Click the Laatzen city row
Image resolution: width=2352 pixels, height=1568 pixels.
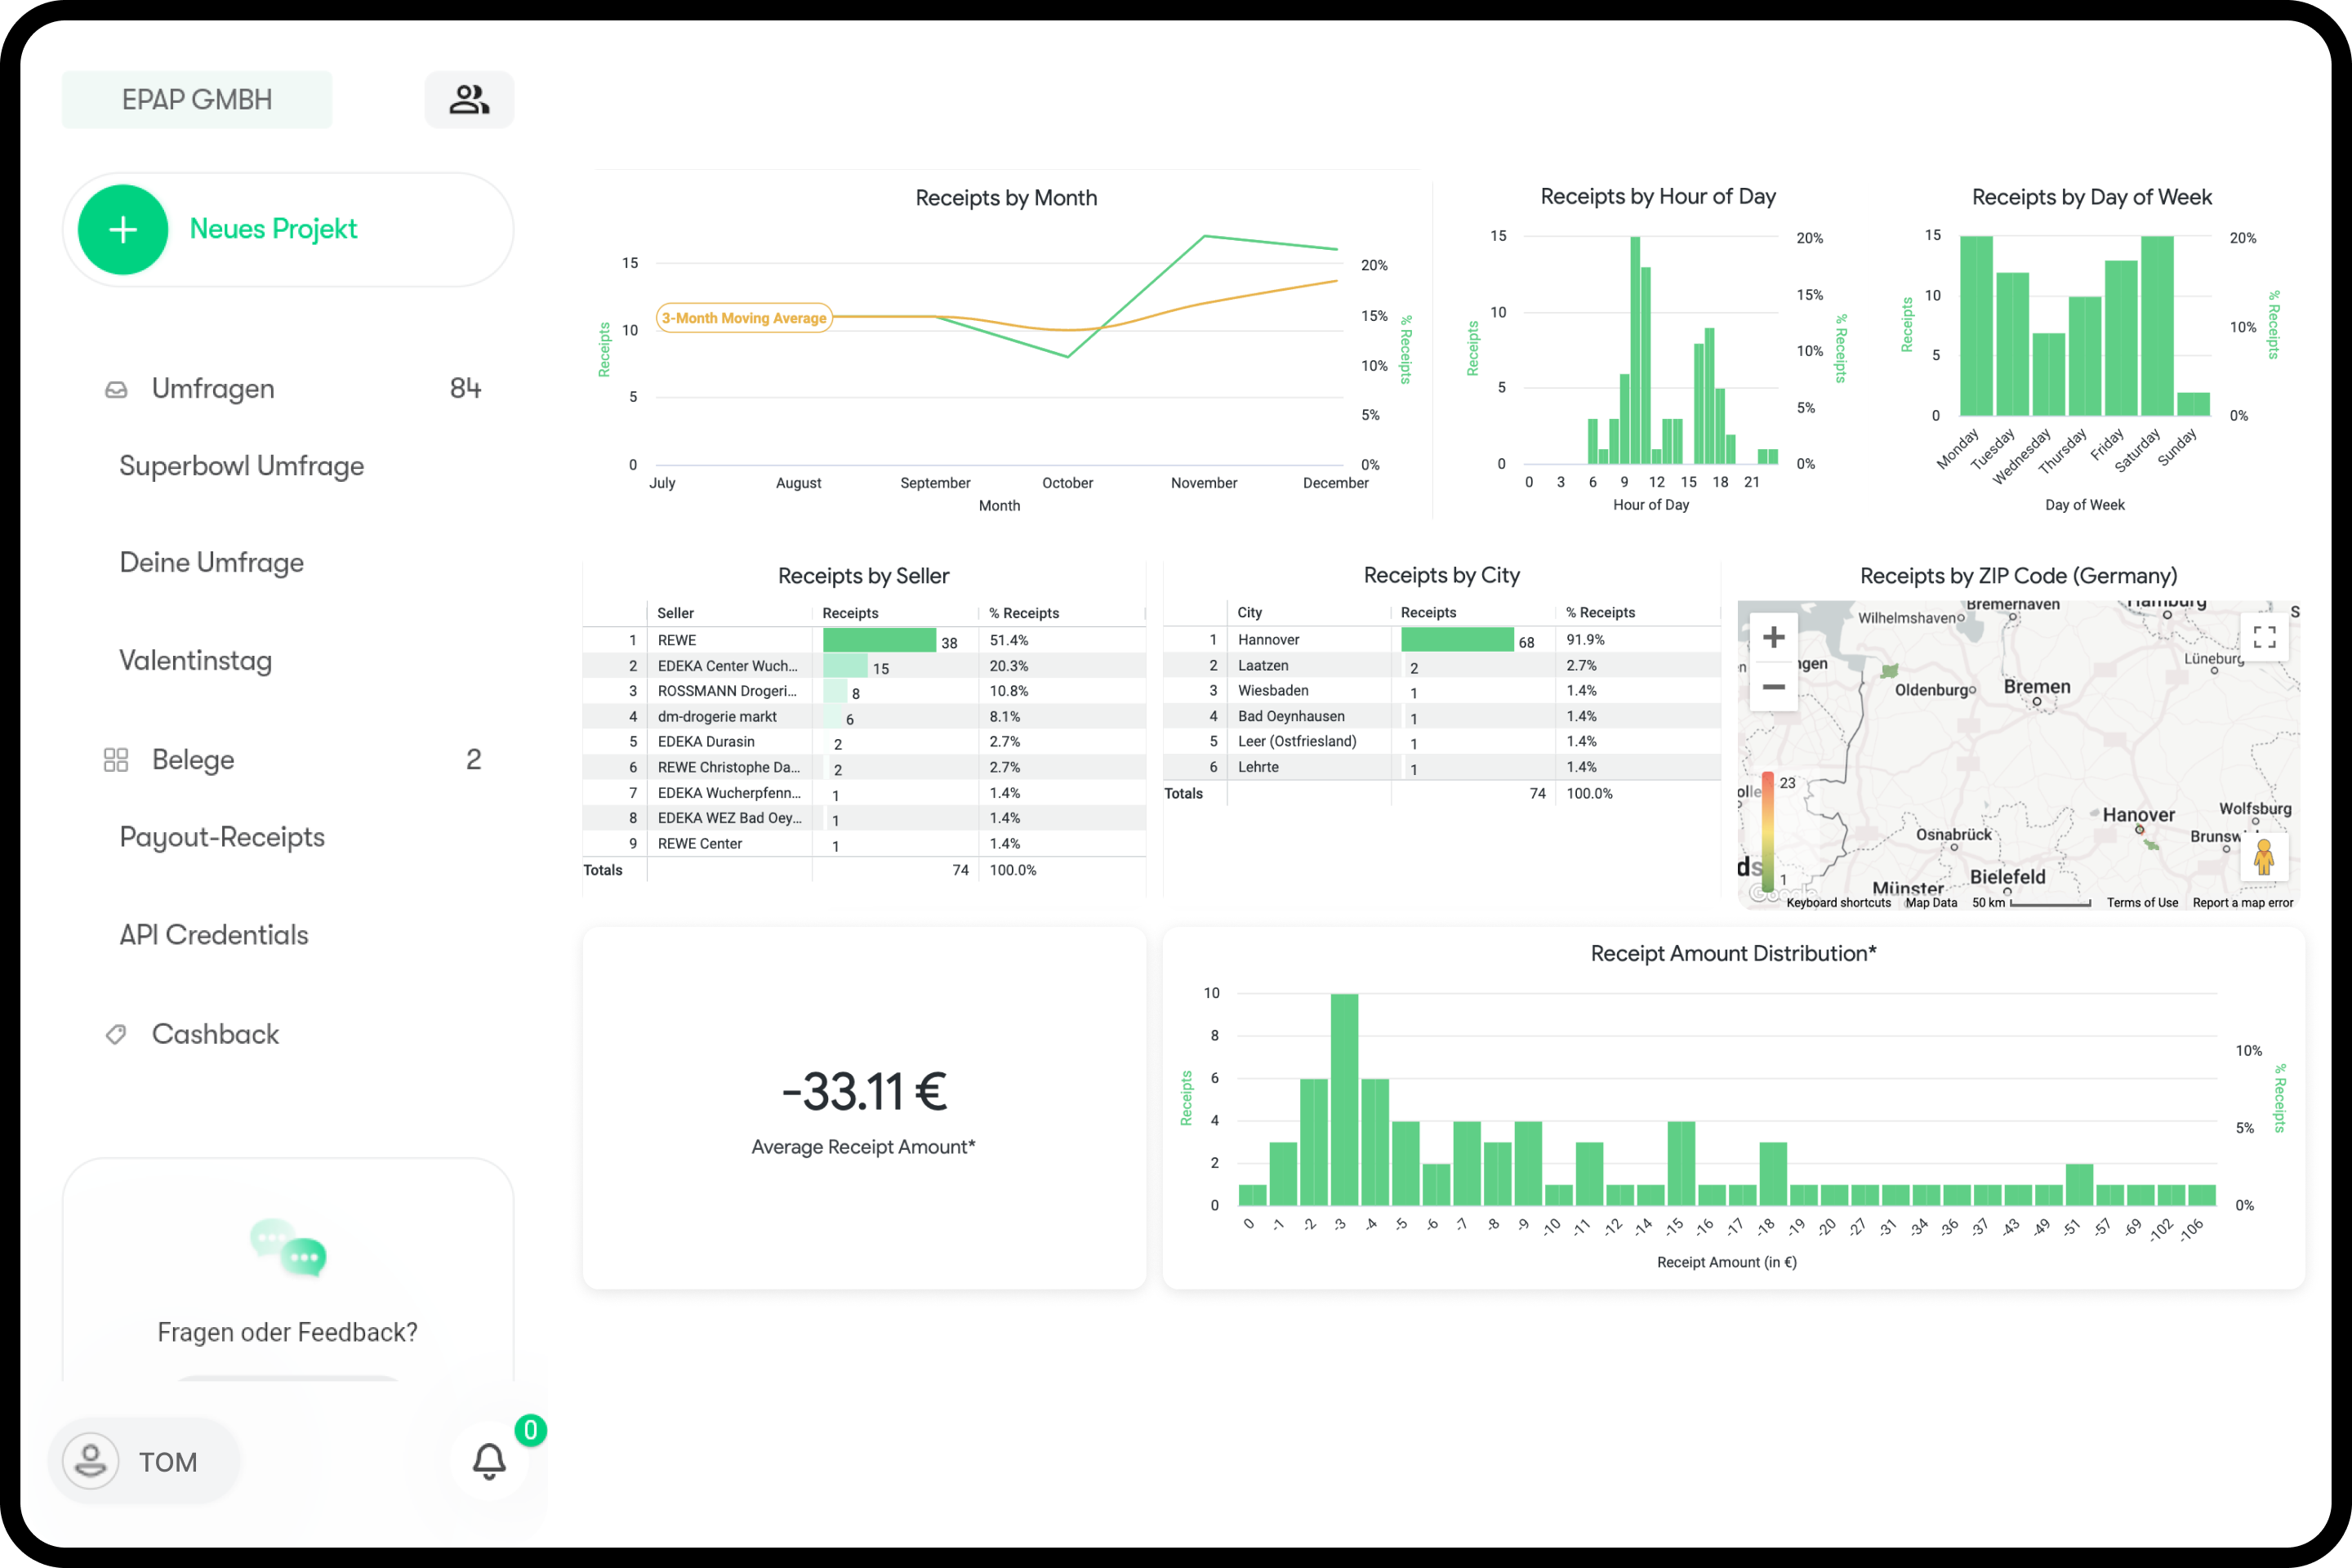tap(1441, 665)
